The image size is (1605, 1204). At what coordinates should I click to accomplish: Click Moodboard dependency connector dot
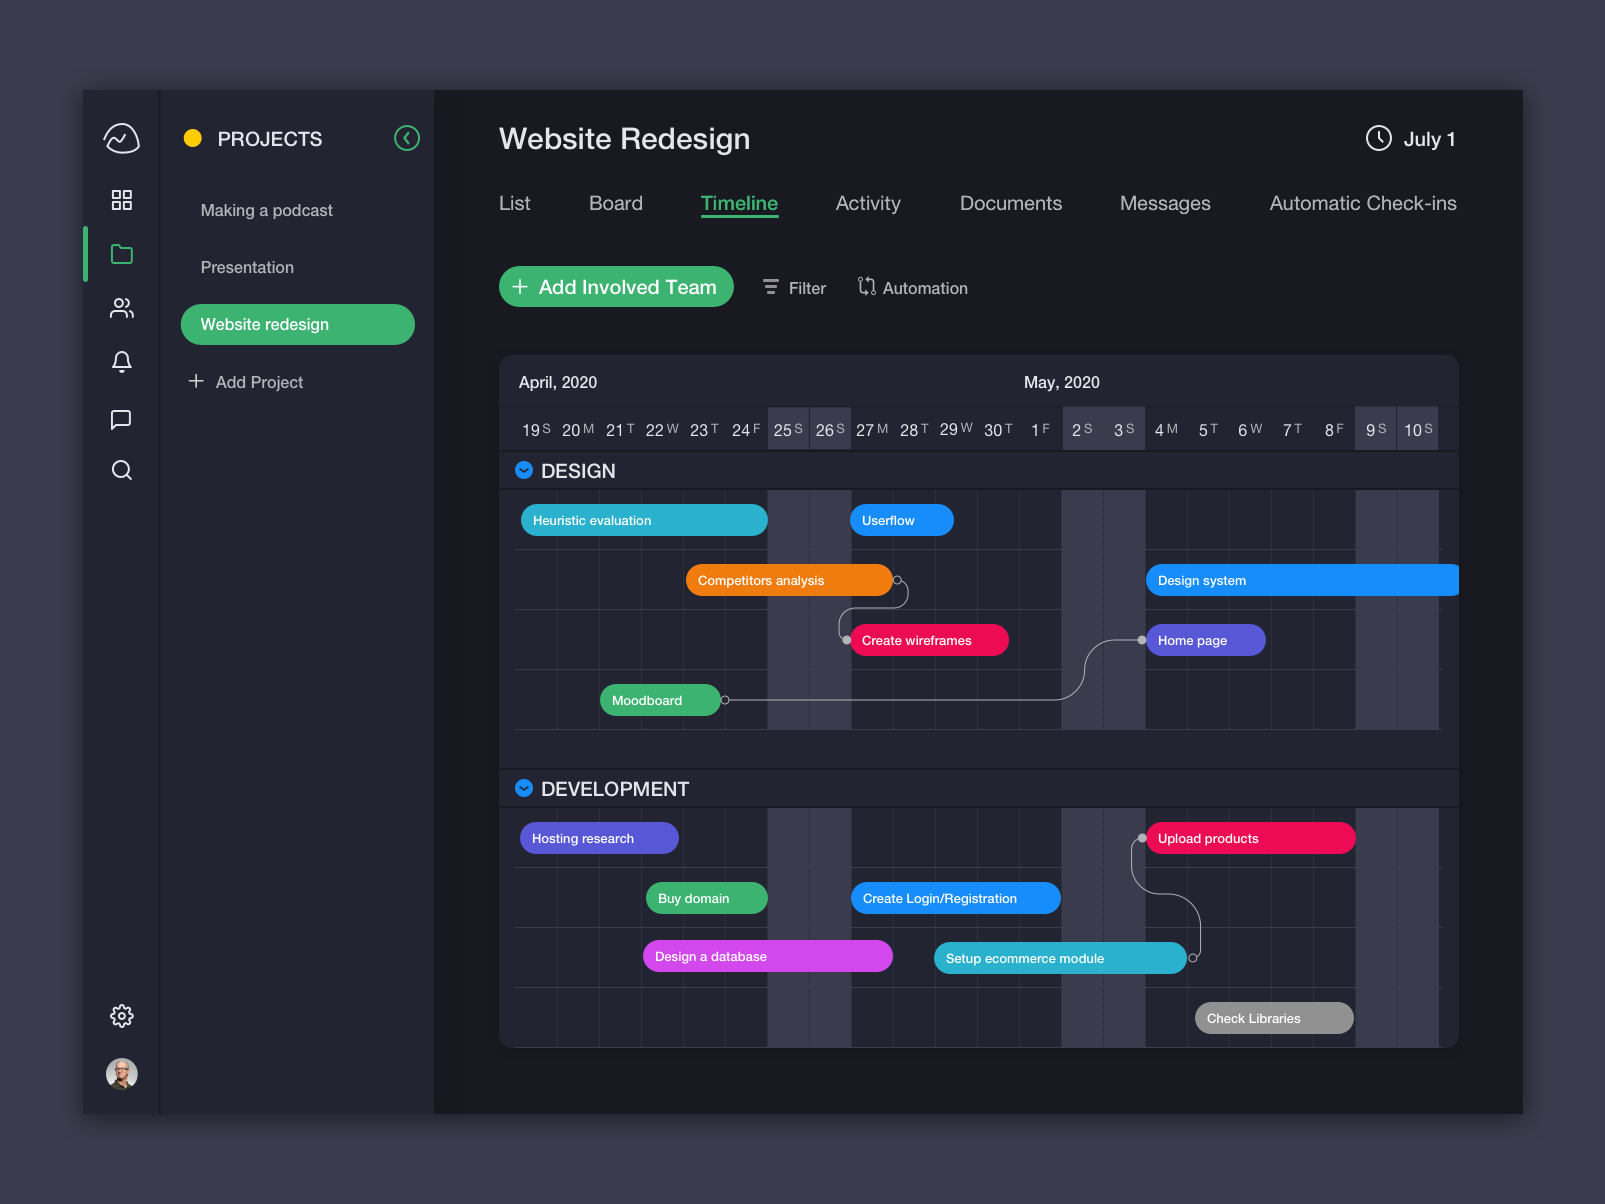coord(725,700)
